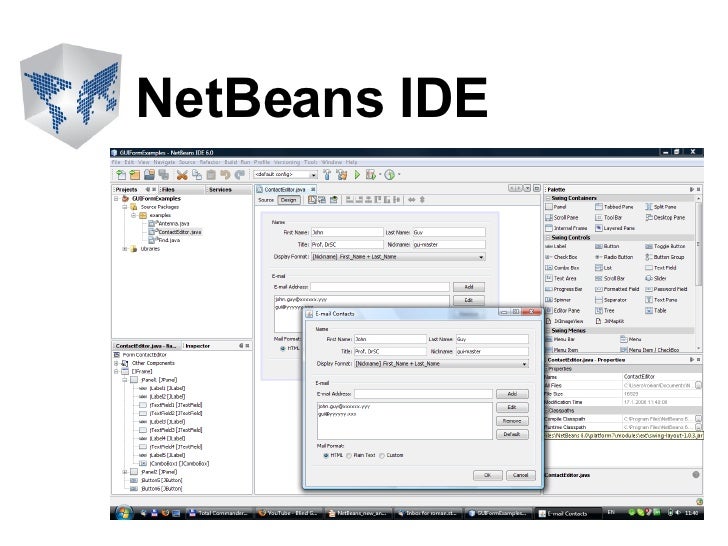This screenshot has width=728, height=546.
Task: Open the File menu
Action: (116, 162)
